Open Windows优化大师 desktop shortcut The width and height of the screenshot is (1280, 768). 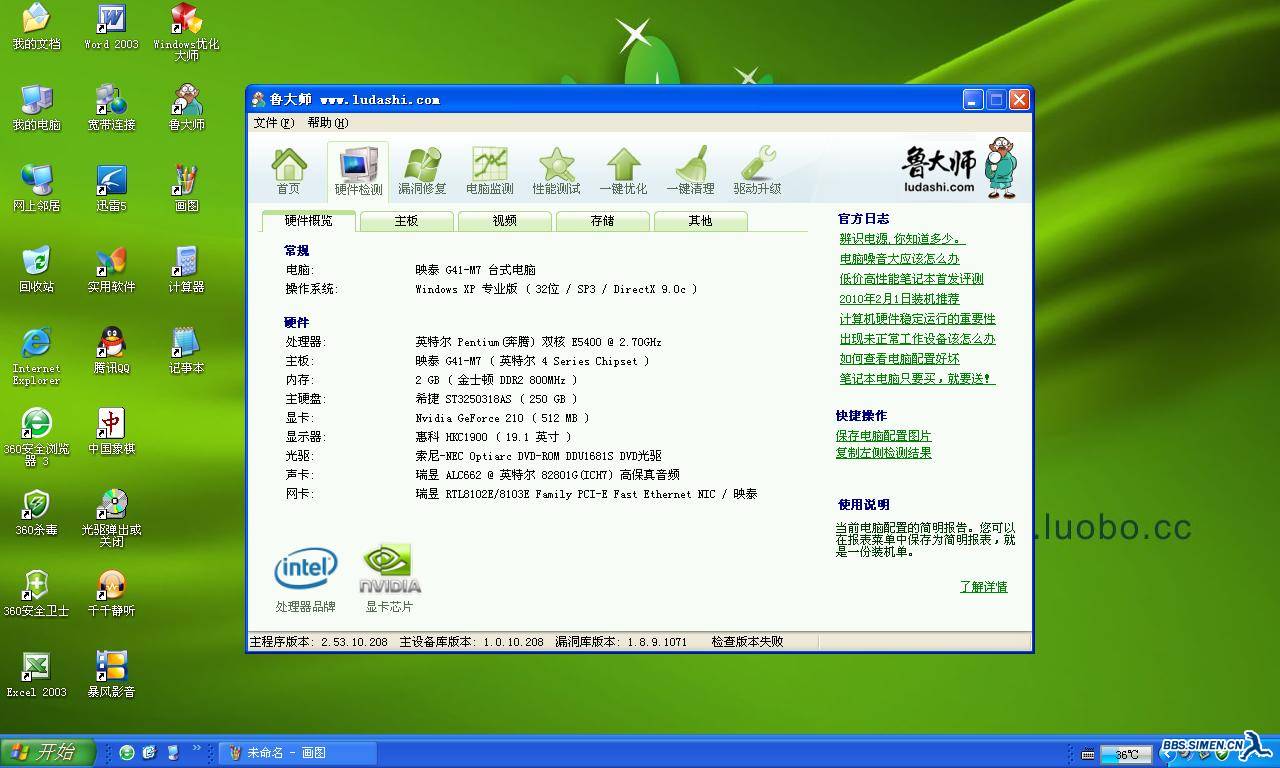[x=186, y=32]
